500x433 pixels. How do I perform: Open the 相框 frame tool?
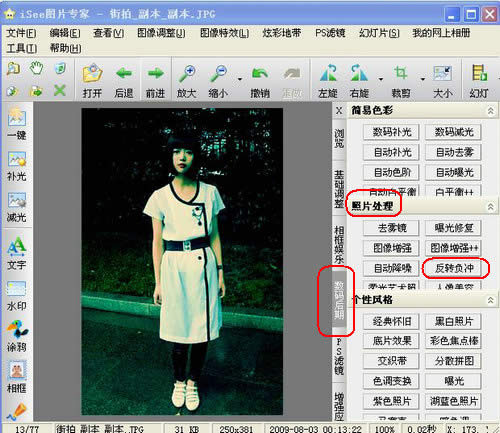17,377
